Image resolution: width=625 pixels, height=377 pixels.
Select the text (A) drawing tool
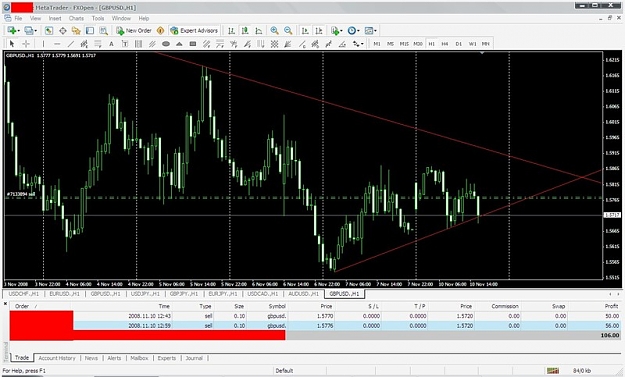coord(111,43)
